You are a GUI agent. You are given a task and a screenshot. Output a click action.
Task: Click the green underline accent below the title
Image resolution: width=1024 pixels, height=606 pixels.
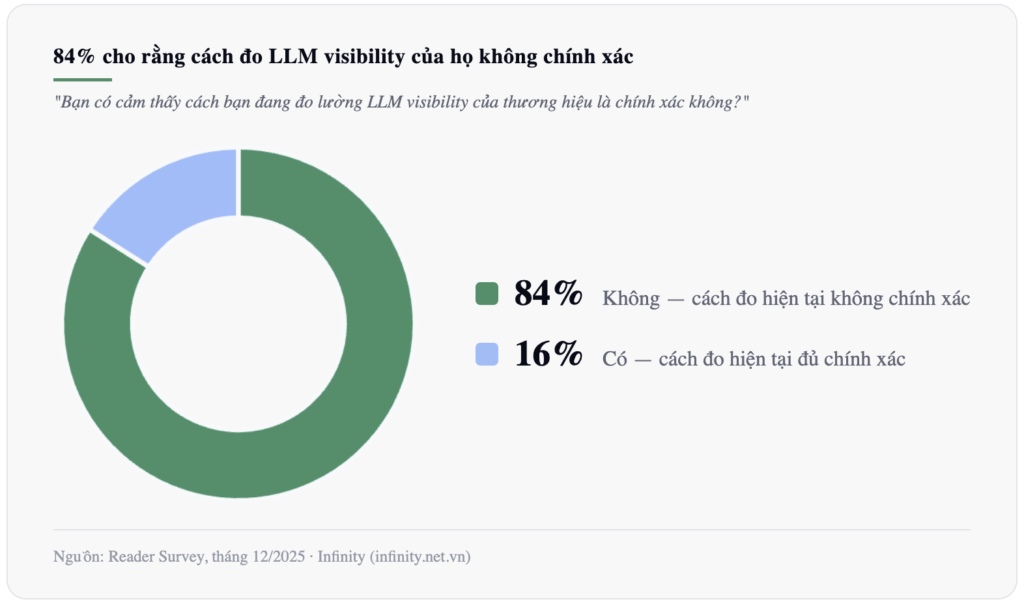tap(82, 80)
